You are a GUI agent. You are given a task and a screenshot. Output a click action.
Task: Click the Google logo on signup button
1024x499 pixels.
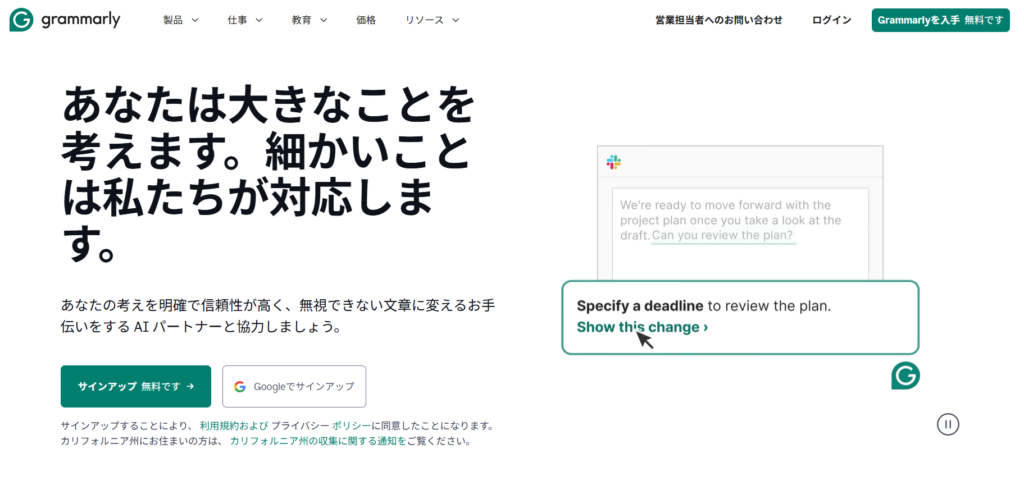point(240,387)
